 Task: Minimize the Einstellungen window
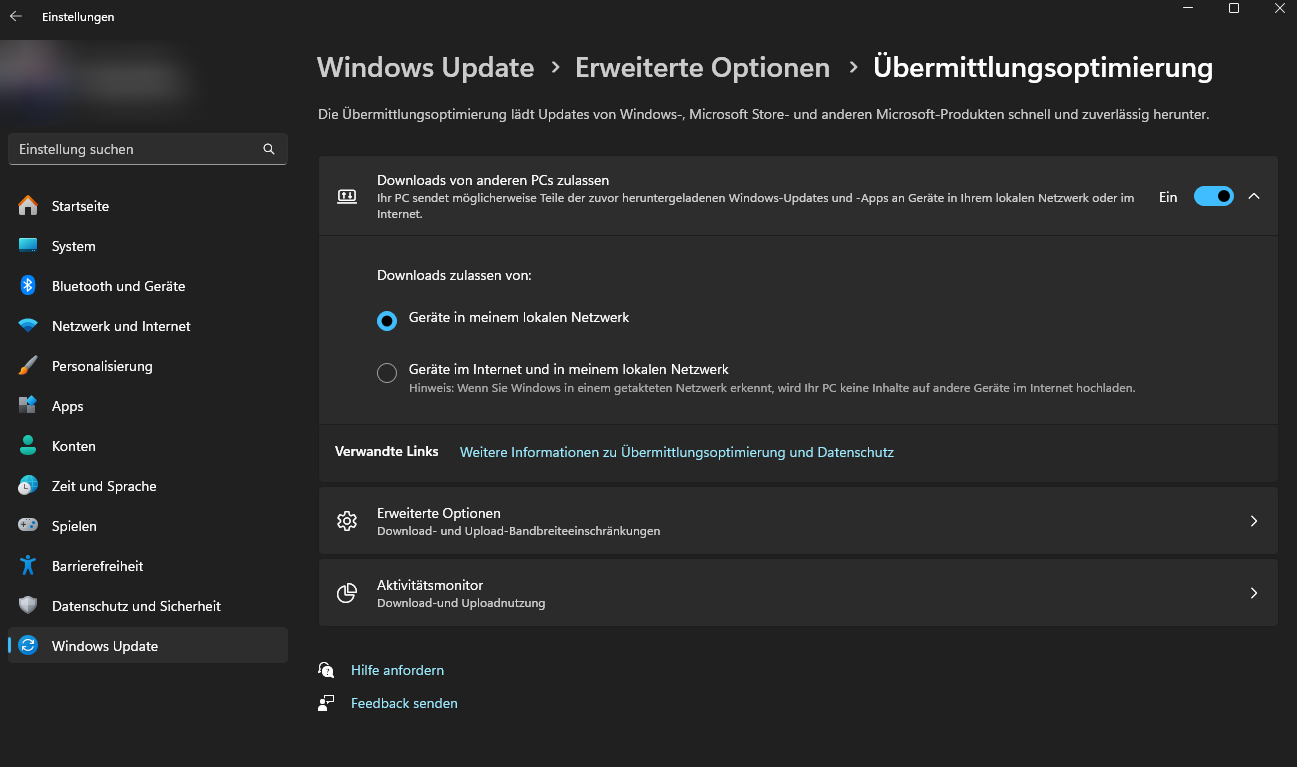1189,8
